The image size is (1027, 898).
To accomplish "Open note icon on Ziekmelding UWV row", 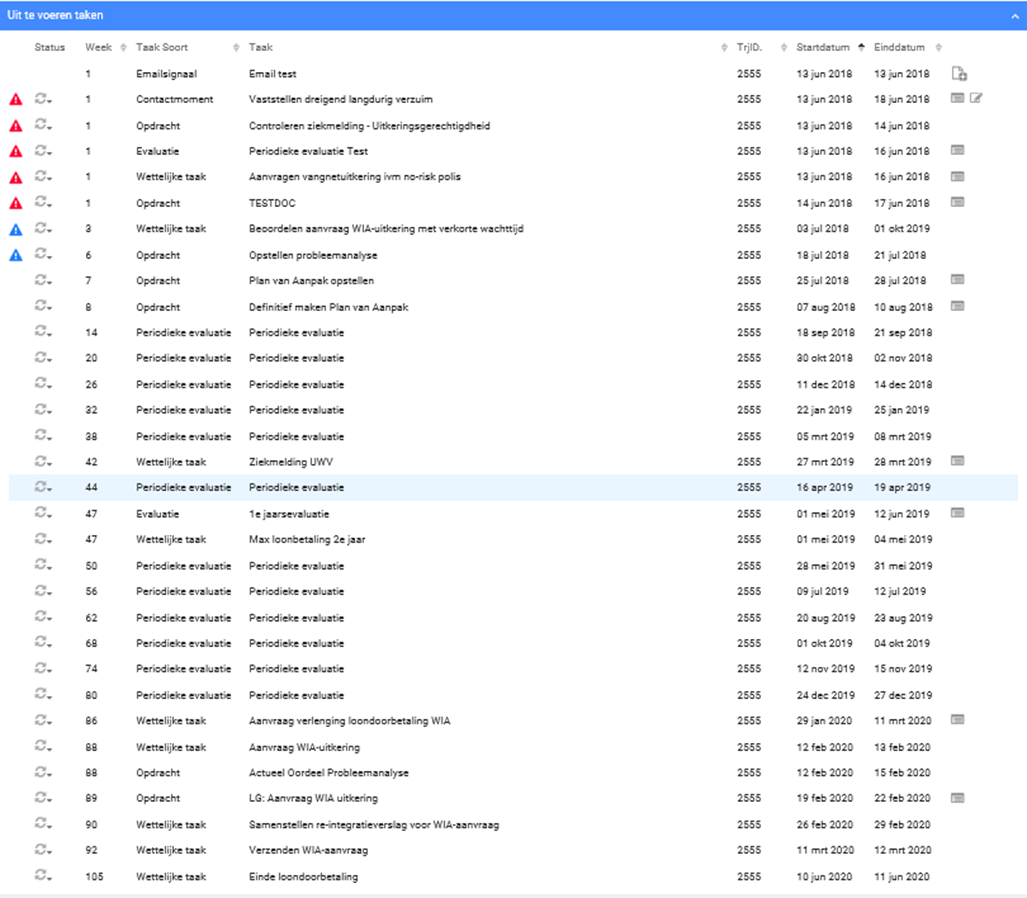I will point(957,461).
